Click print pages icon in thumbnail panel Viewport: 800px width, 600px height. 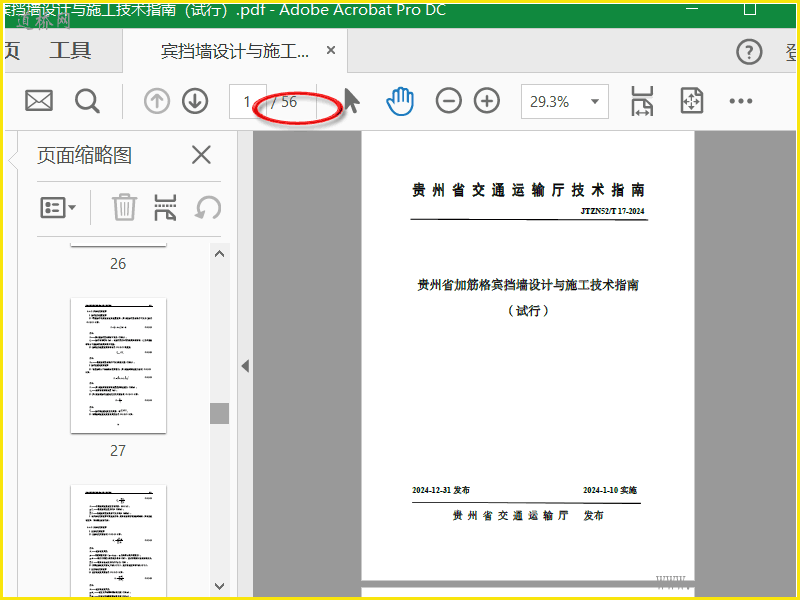point(165,207)
